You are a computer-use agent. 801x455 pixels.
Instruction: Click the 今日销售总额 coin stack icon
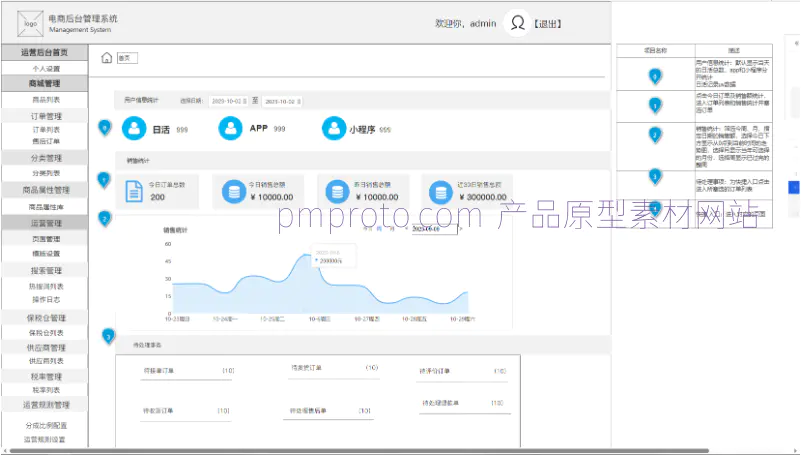(233, 191)
